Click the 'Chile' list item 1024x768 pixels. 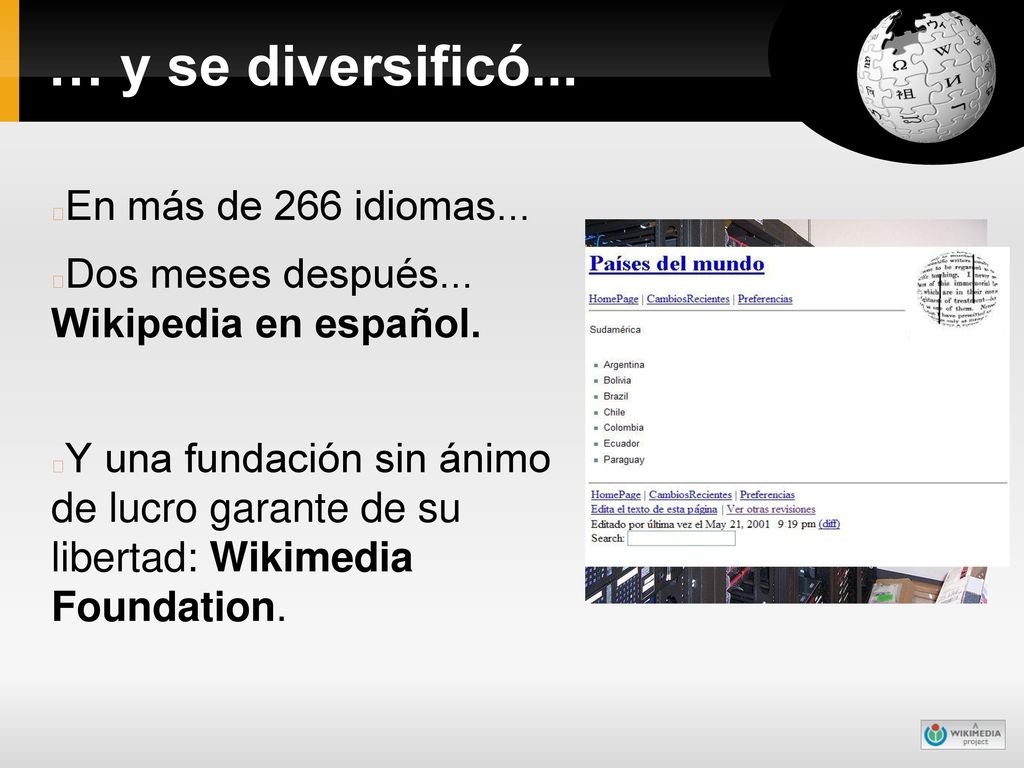pyautogui.click(x=614, y=412)
